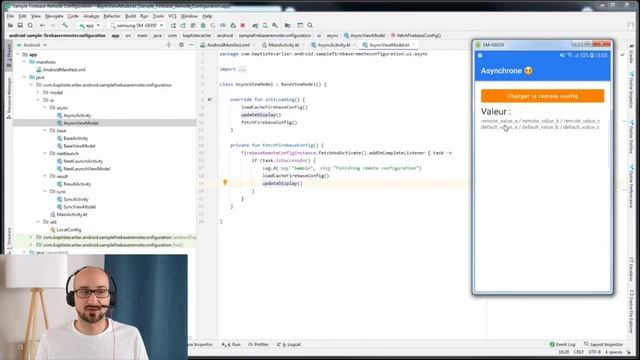Click the UTF-8 encoding status entry

click(594, 352)
